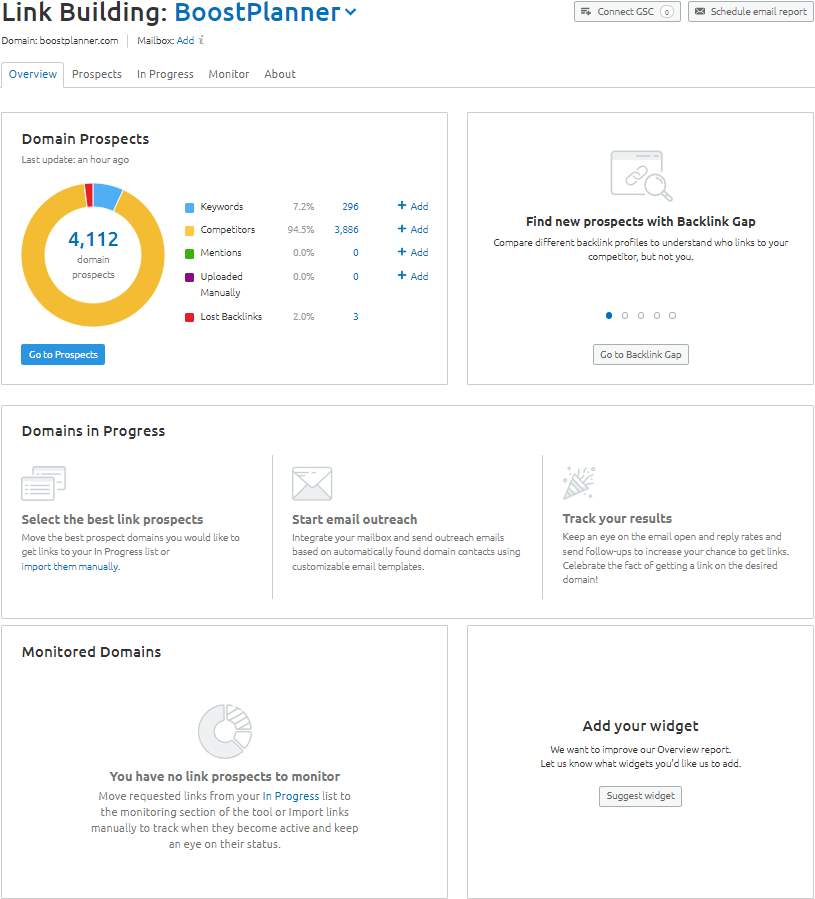Select the second carousel dot
This screenshot has width=815, height=899.
[x=625, y=316]
